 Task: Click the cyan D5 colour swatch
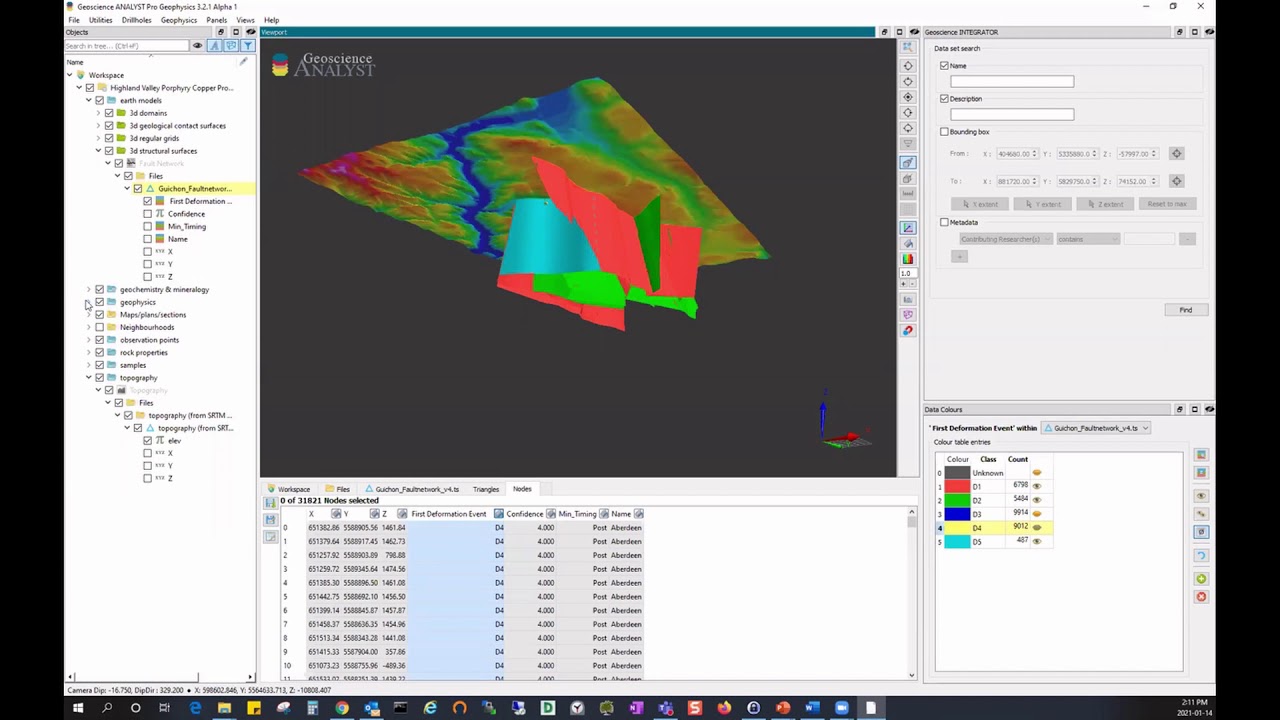(x=957, y=541)
